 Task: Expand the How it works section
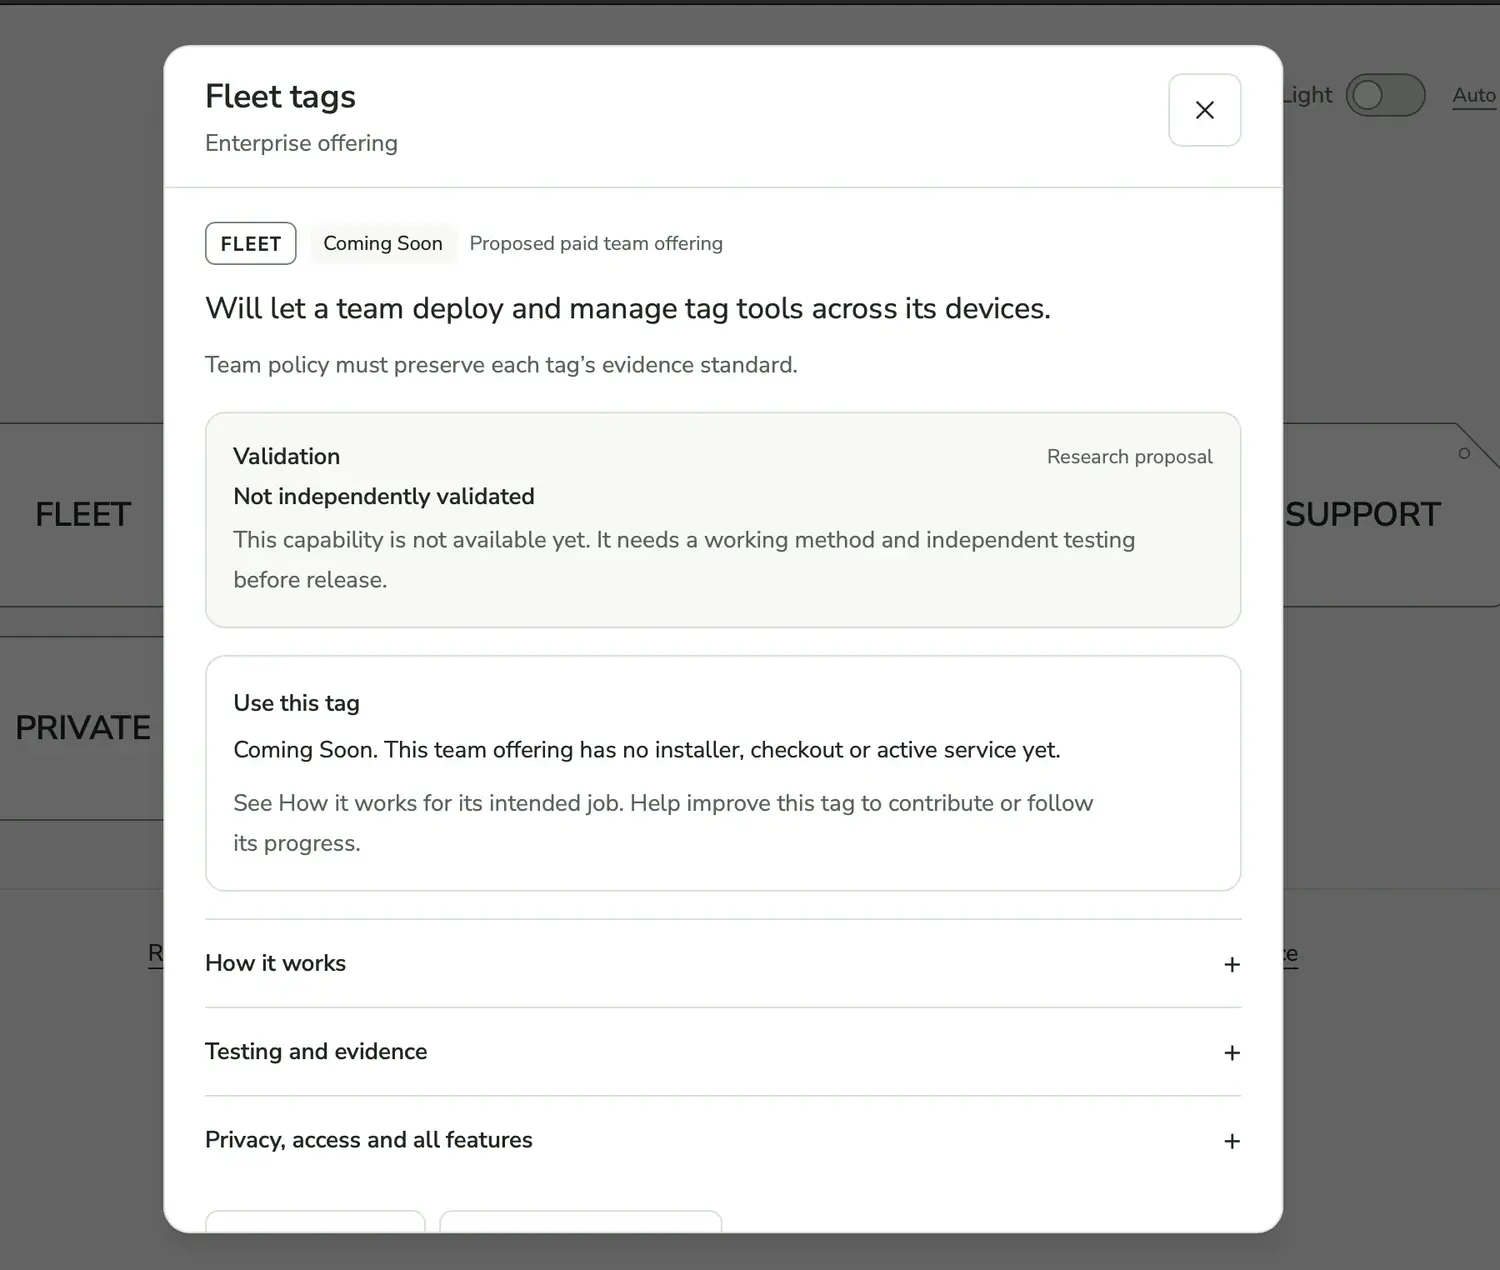[x=723, y=963]
